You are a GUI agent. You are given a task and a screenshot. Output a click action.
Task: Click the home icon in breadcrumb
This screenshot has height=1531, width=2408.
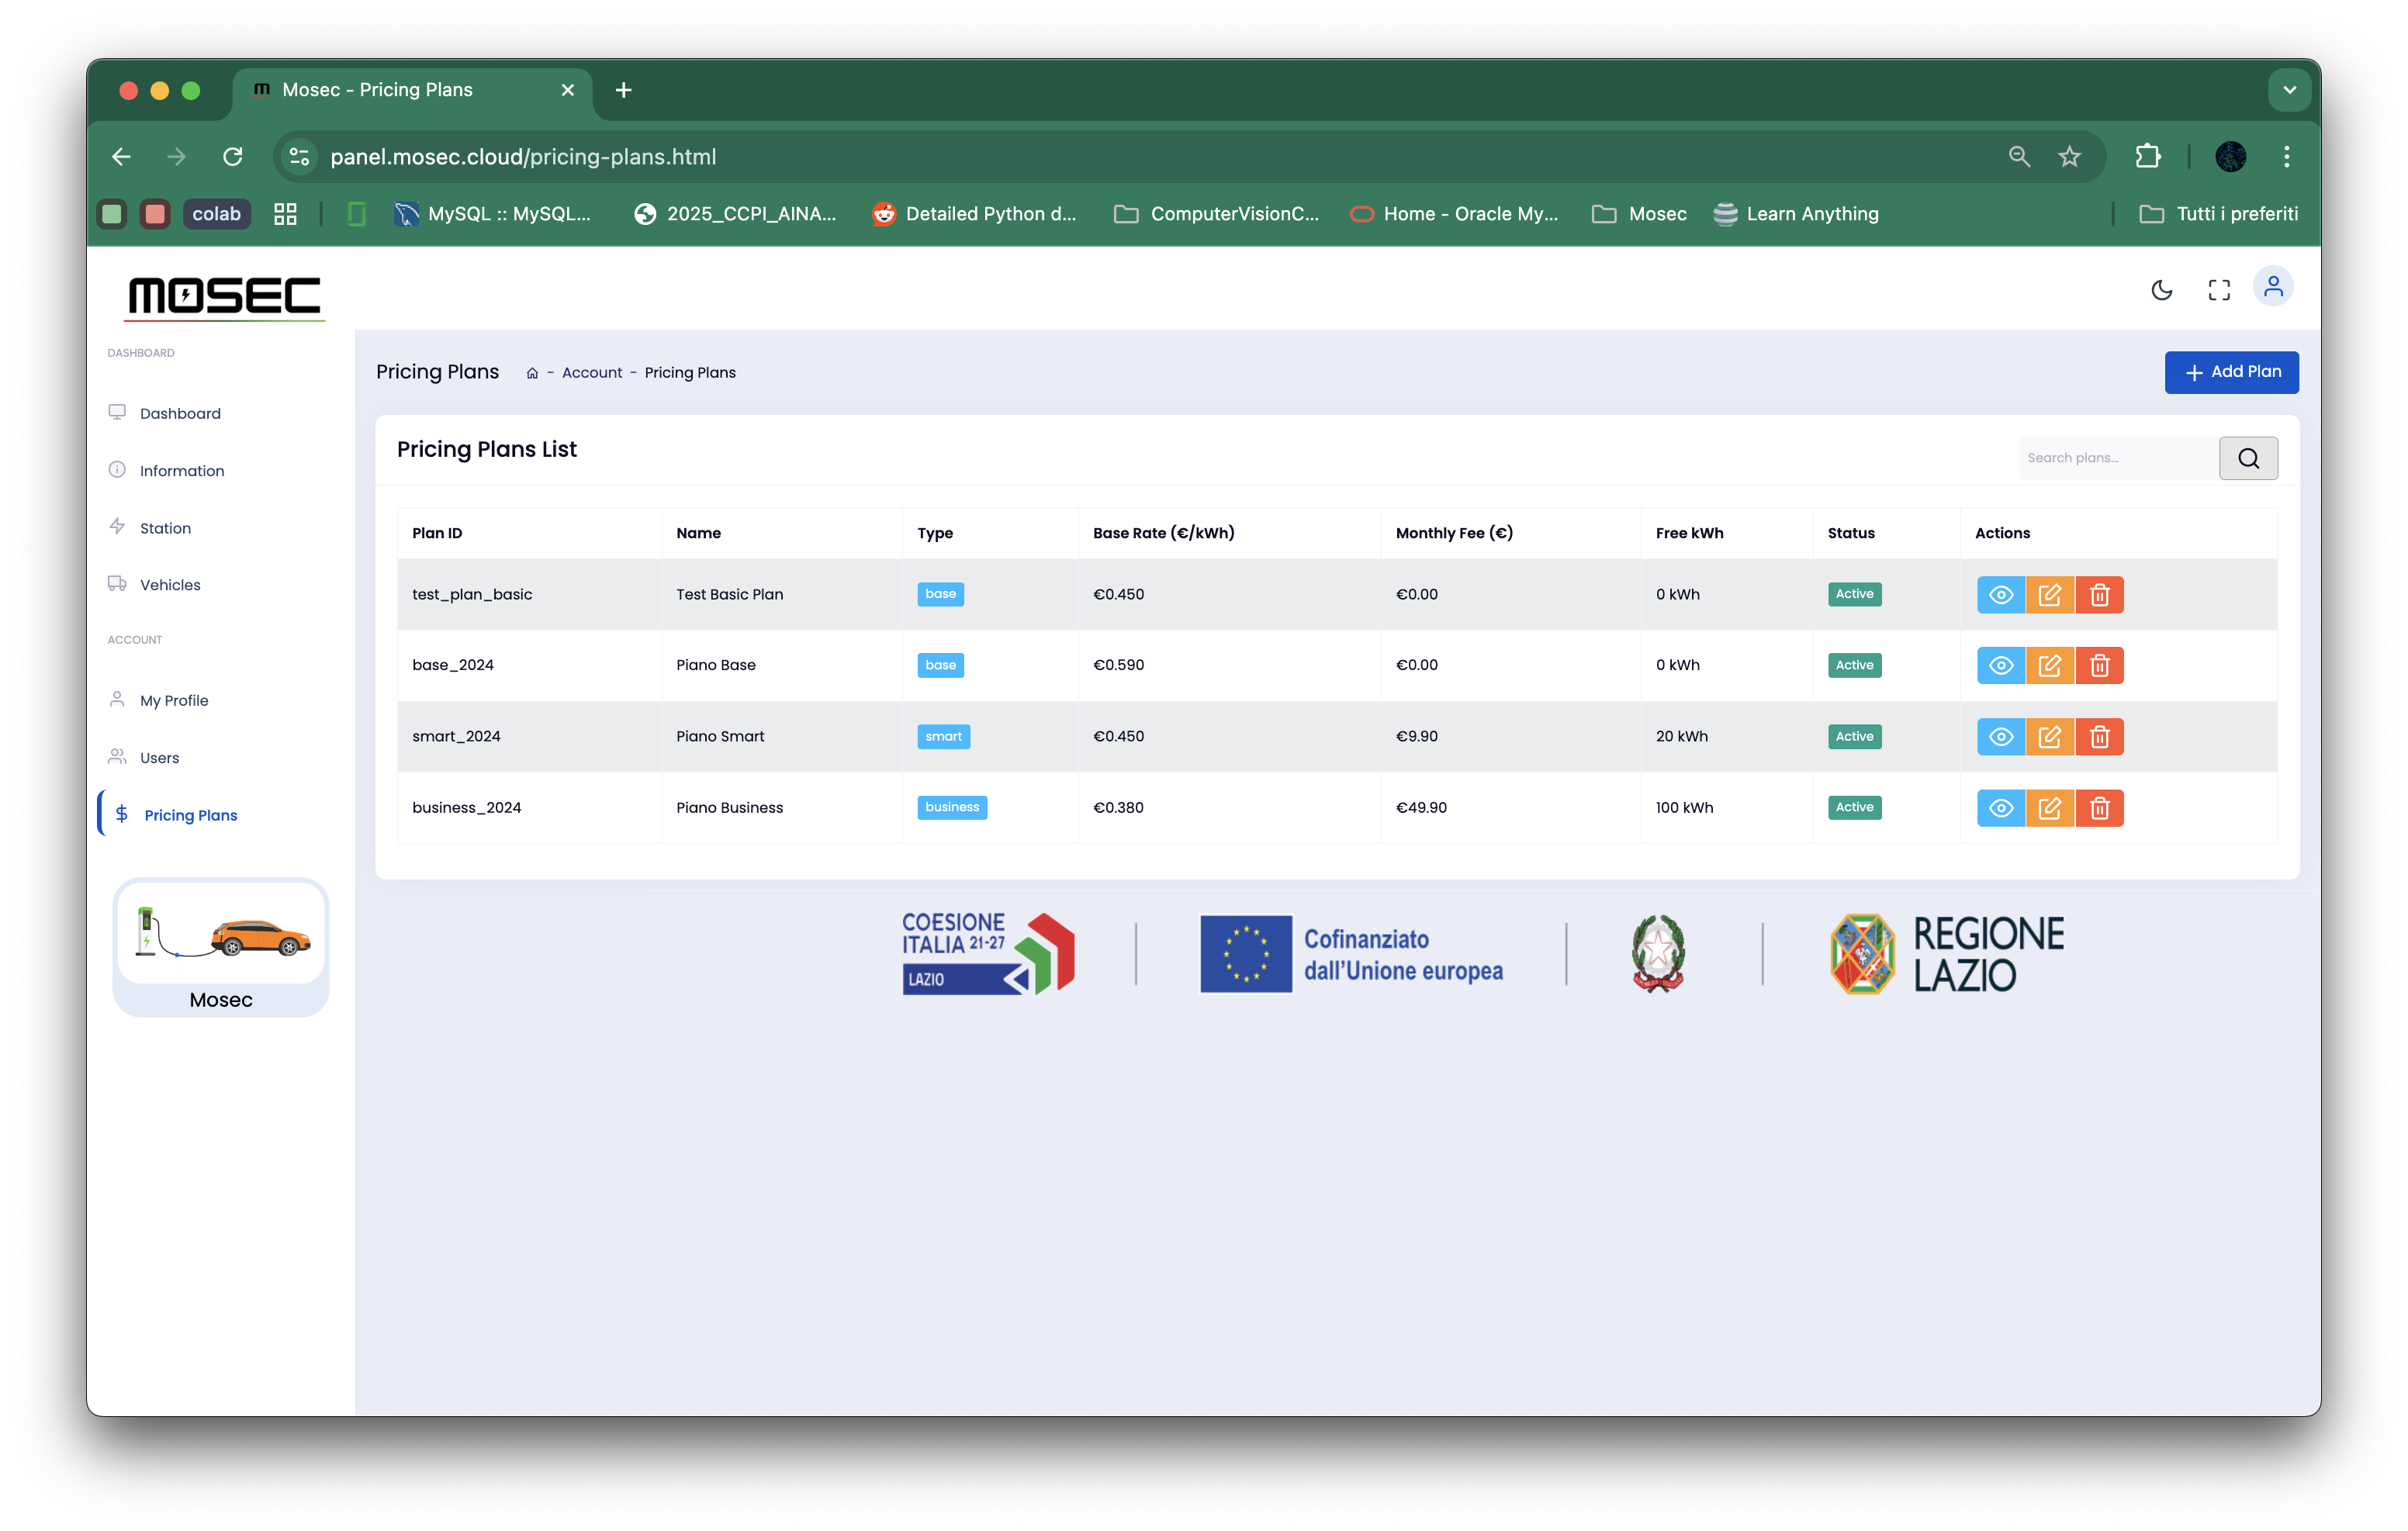pyautogui.click(x=532, y=373)
